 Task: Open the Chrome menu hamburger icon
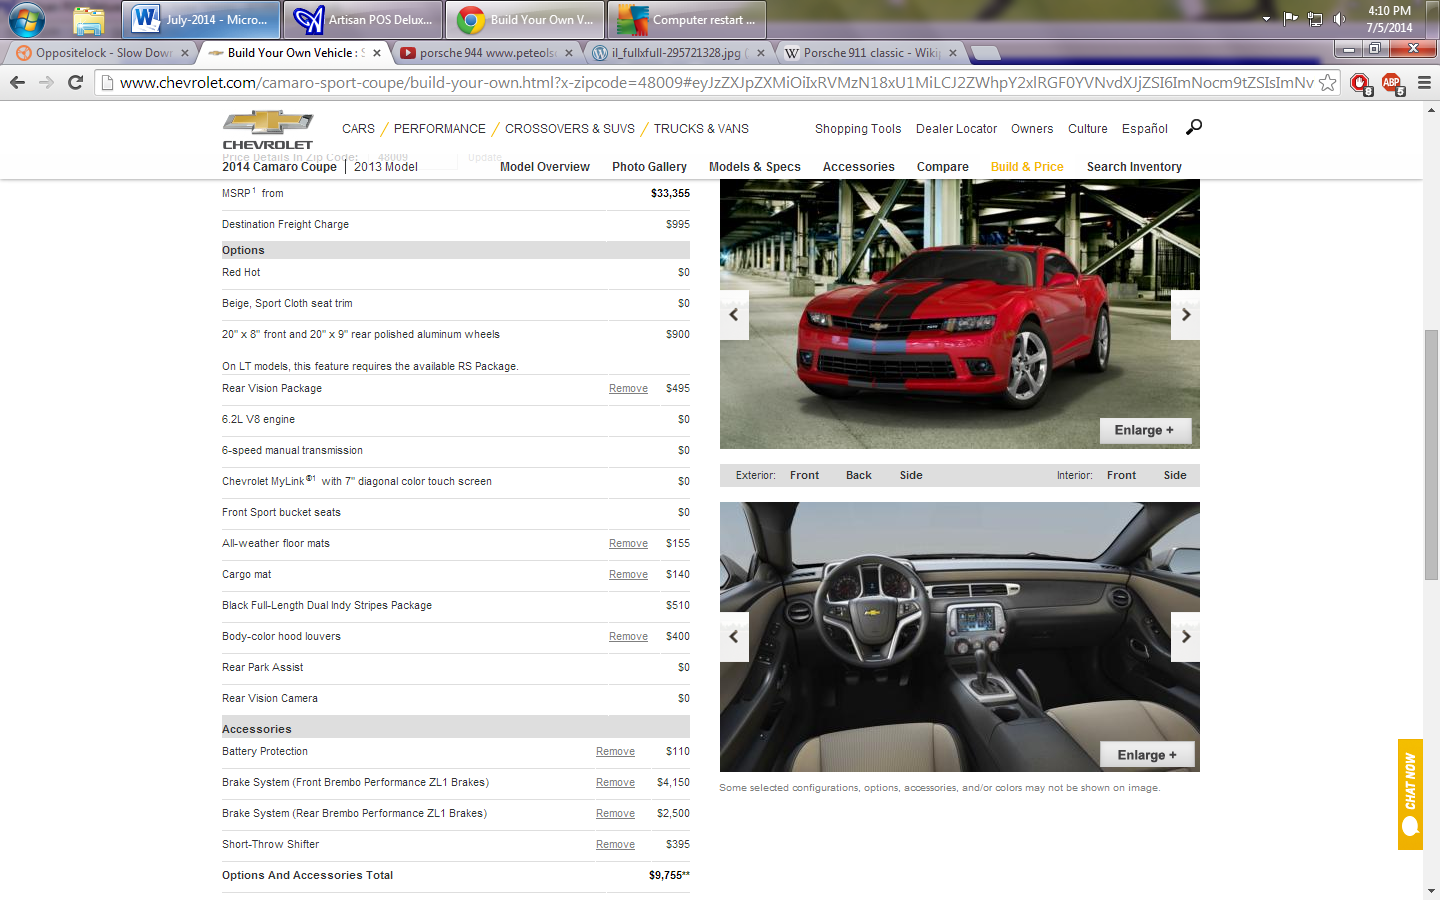(x=1424, y=82)
